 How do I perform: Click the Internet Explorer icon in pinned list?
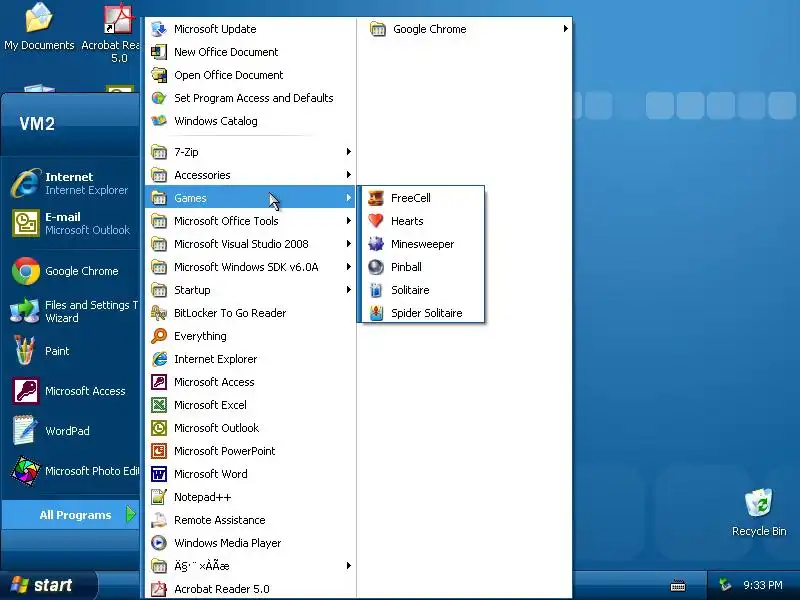[26, 183]
